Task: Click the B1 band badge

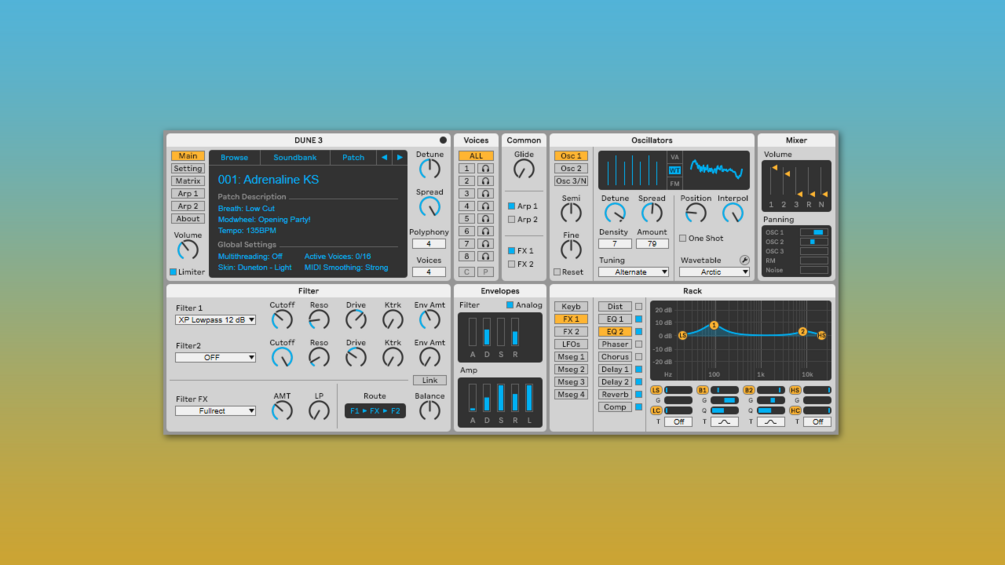Action: pos(702,390)
